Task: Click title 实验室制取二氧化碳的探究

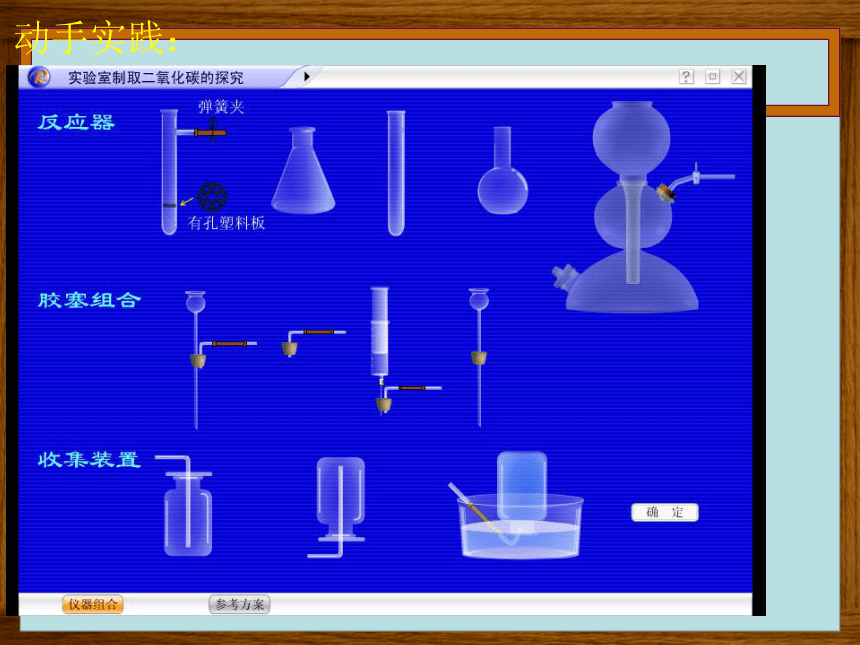Action: (x=156, y=78)
